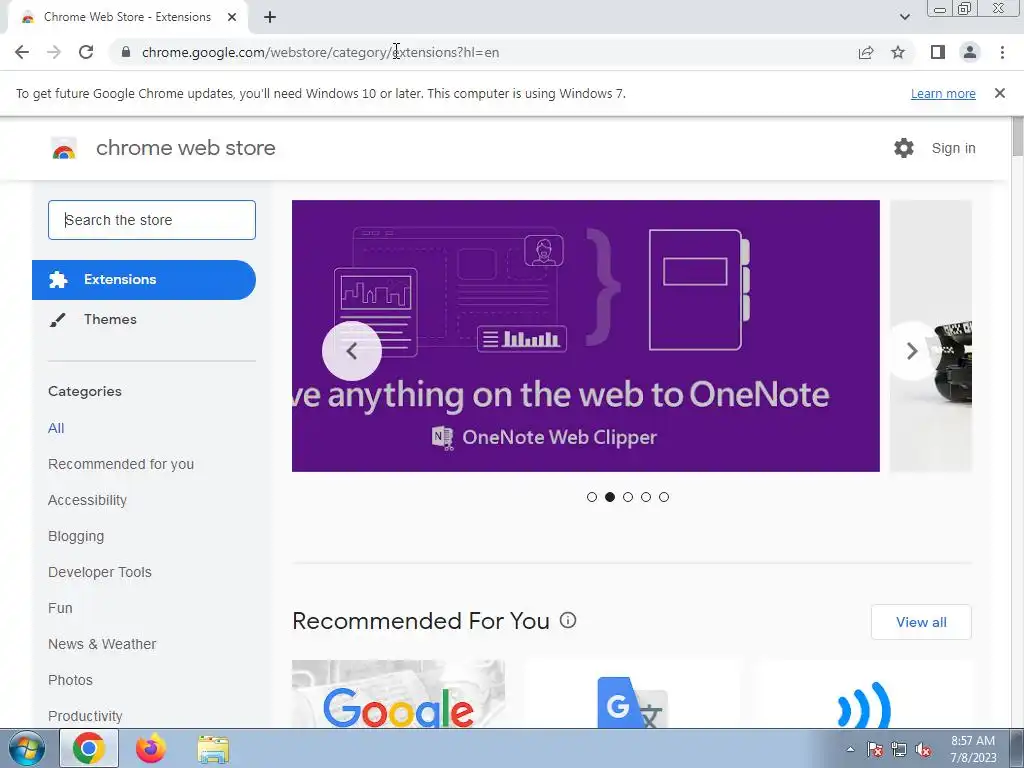Click the page vertical scrollbar thumb
This screenshot has width=1024, height=768.
(1017, 136)
